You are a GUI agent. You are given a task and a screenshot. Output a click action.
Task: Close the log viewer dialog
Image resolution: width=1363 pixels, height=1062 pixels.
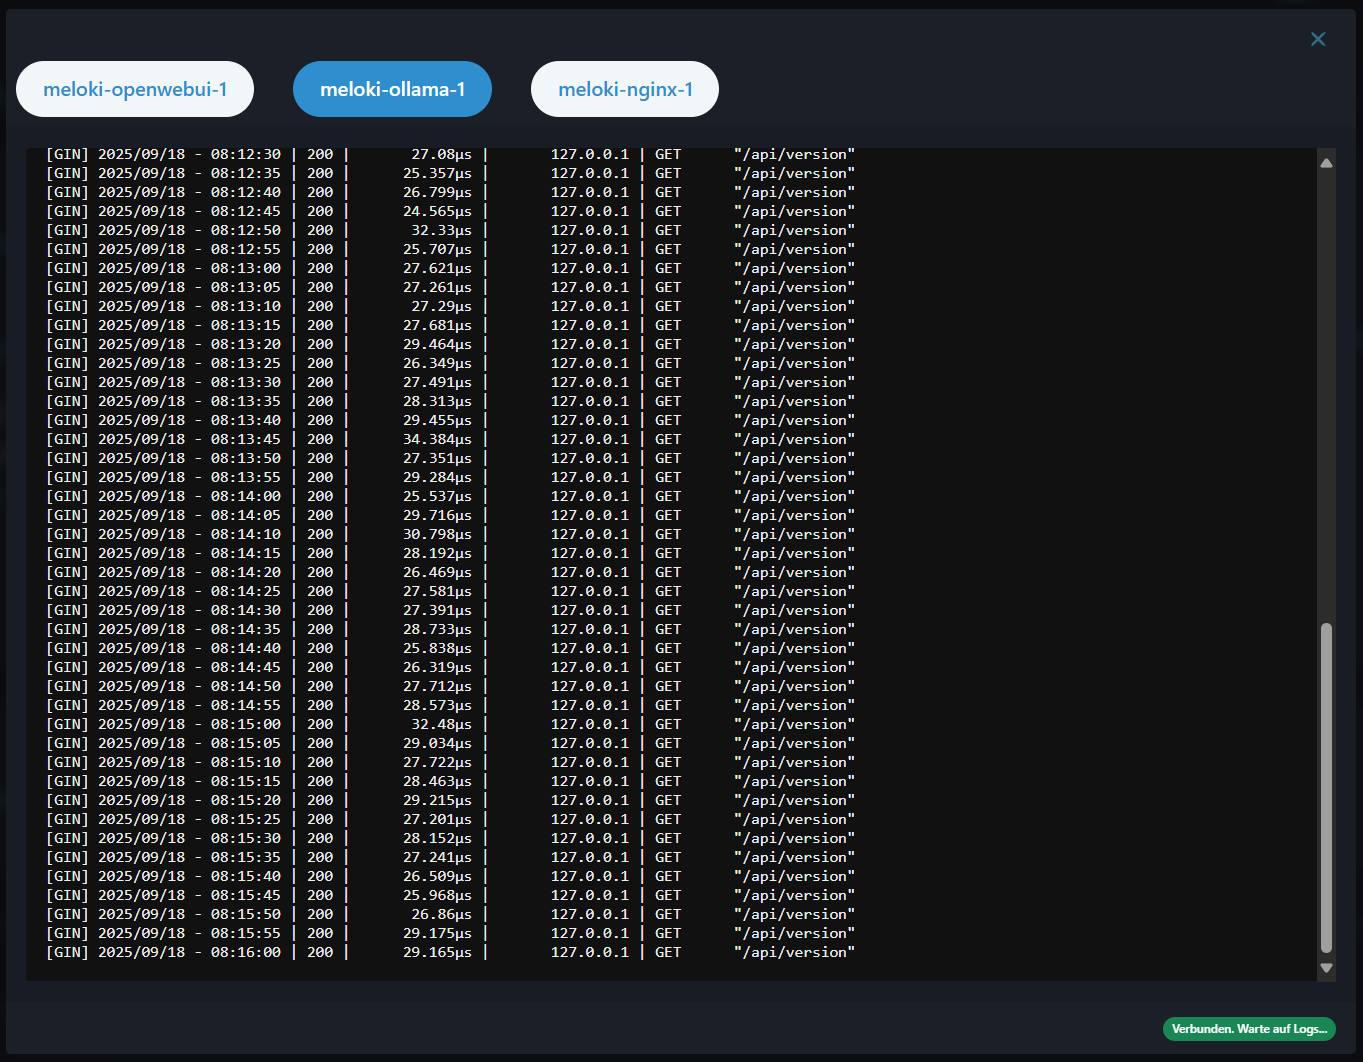tap(1318, 39)
